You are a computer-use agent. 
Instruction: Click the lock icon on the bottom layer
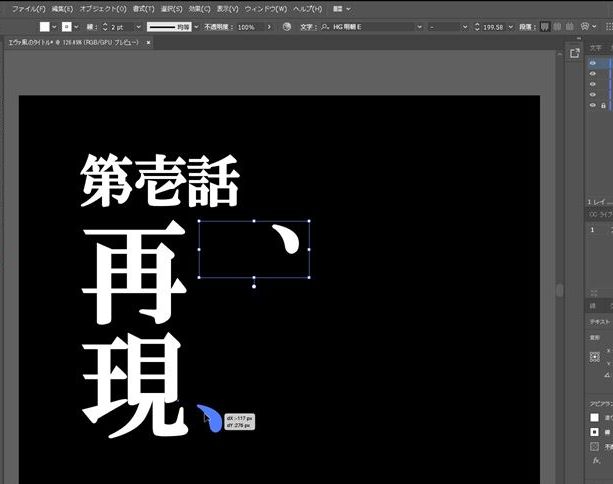coord(603,104)
